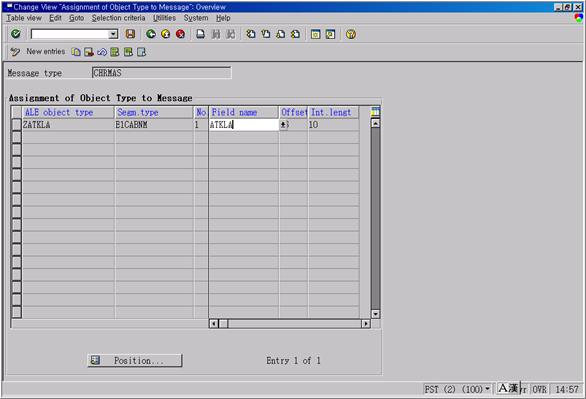Click the Find Next binoculars icon

231,34
